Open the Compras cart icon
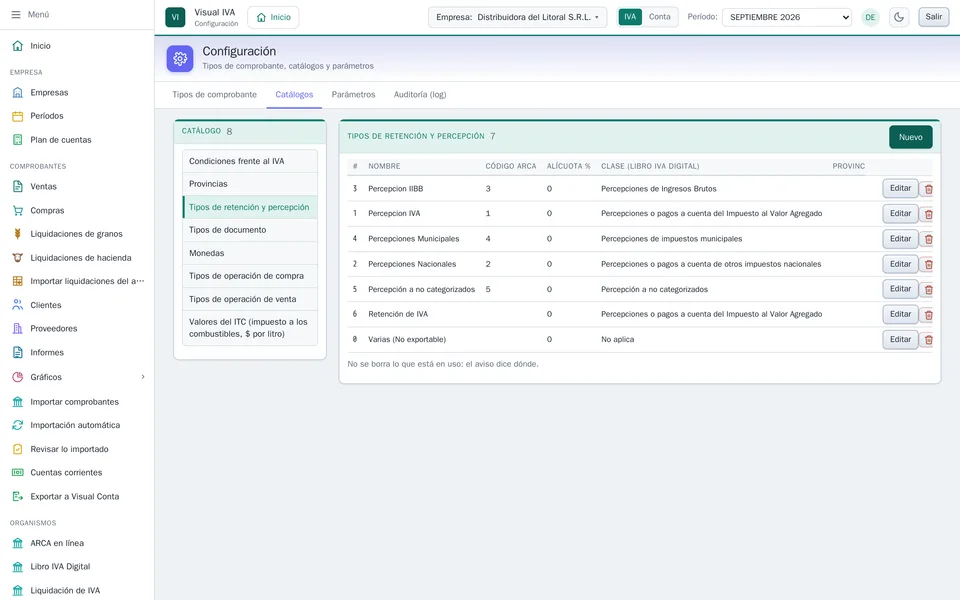This screenshot has width=960, height=600. 18,210
